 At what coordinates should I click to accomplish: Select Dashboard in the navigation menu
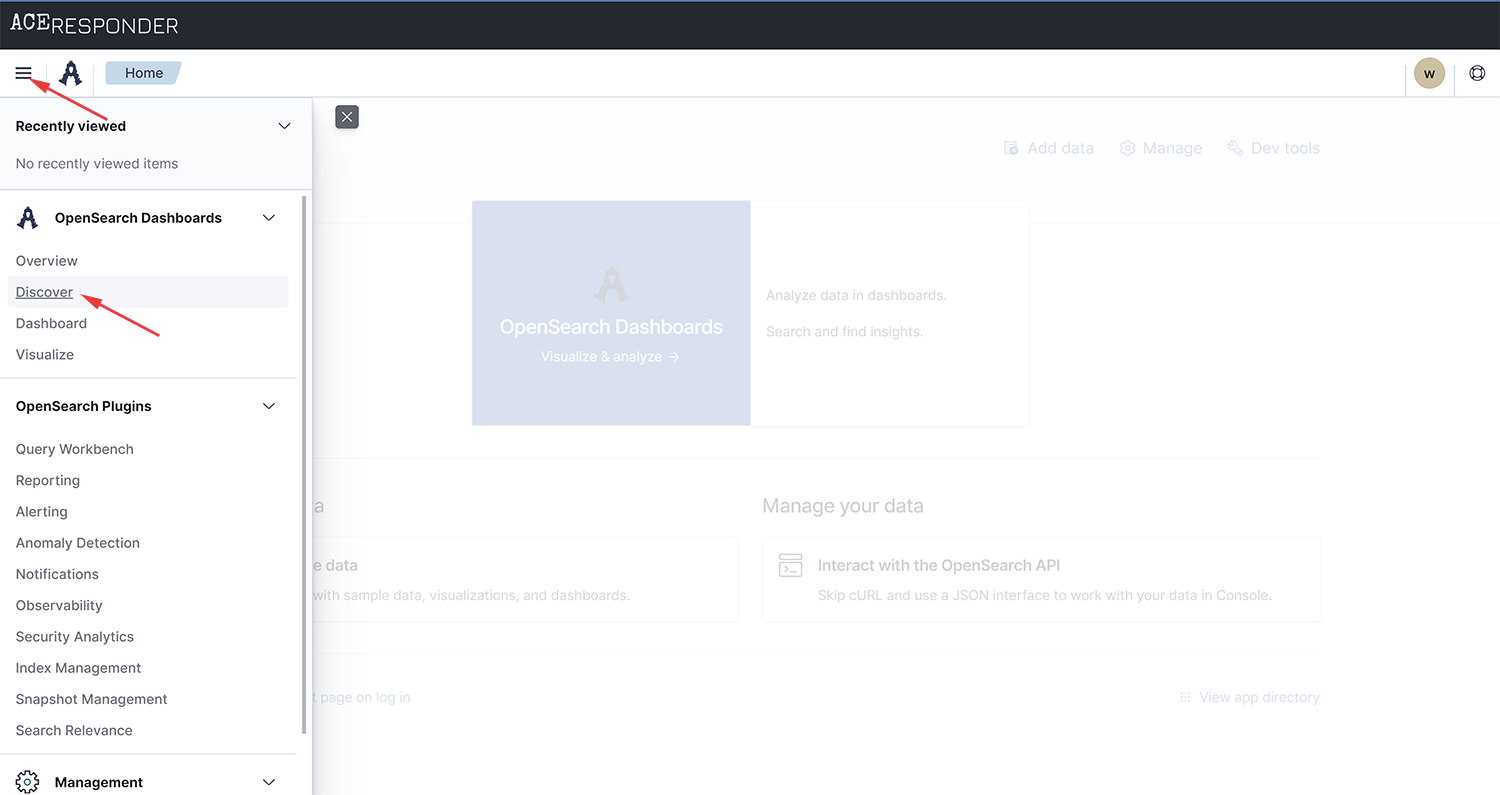51,323
